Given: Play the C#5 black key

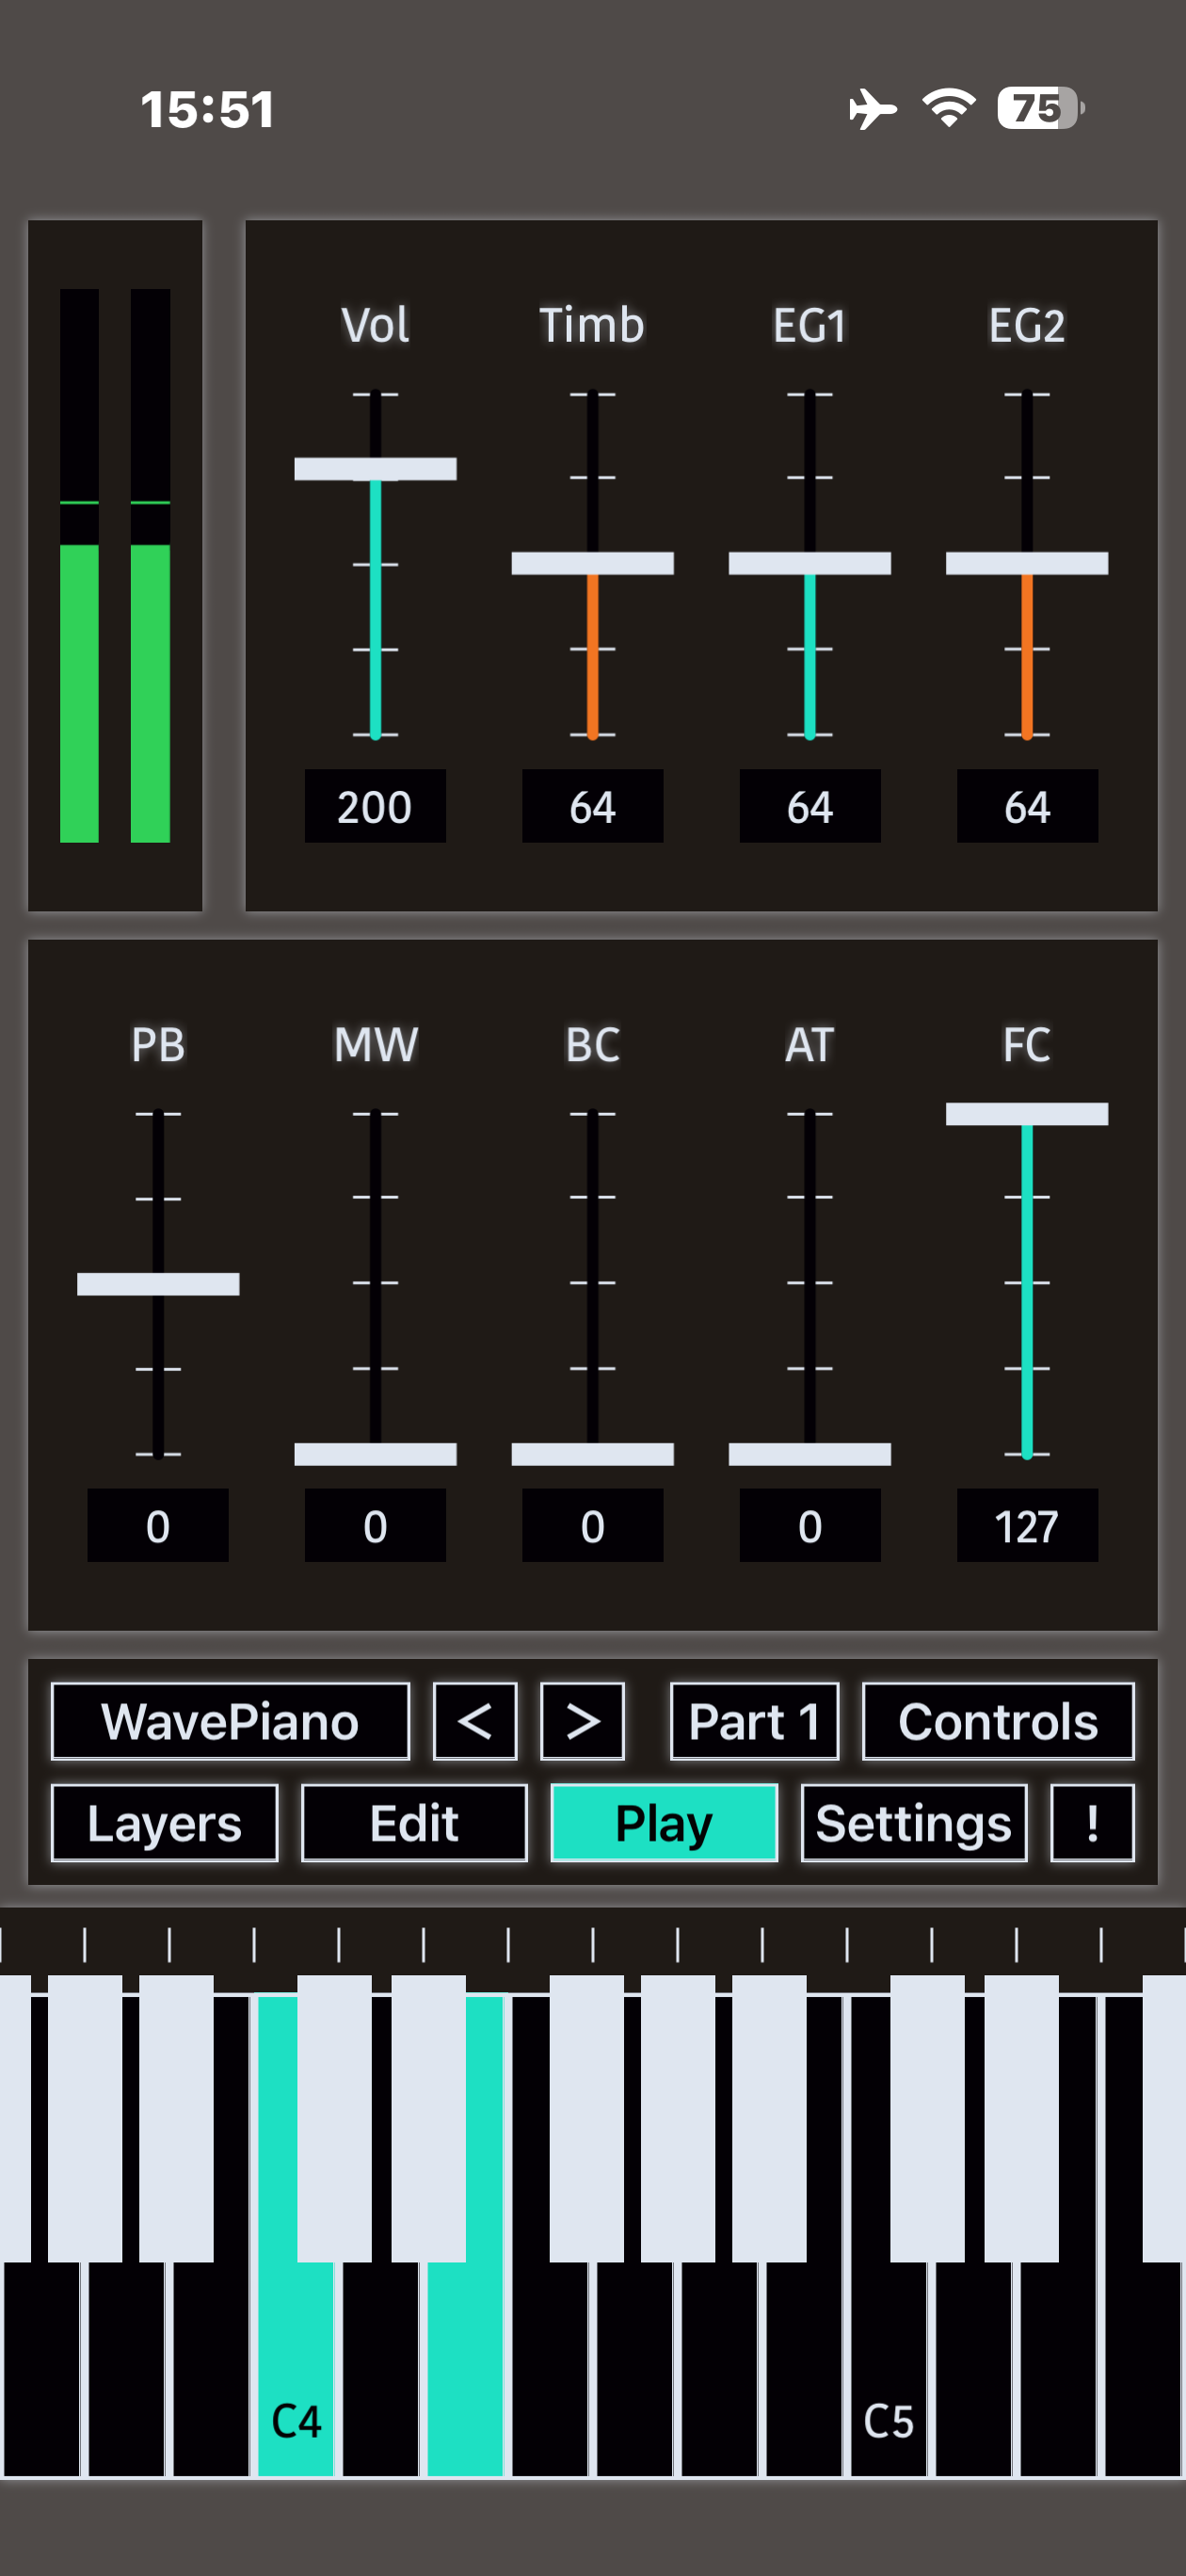Looking at the screenshot, I should pos(927,2117).
